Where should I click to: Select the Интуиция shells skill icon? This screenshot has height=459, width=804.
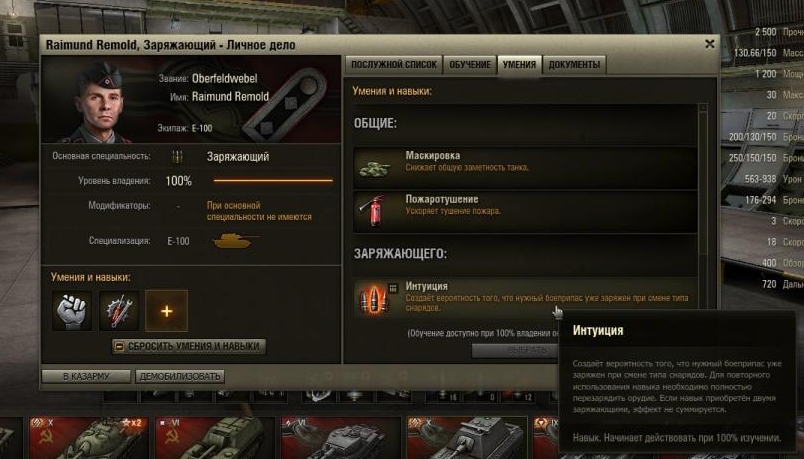pyautogui.click(x=374, y=298)
